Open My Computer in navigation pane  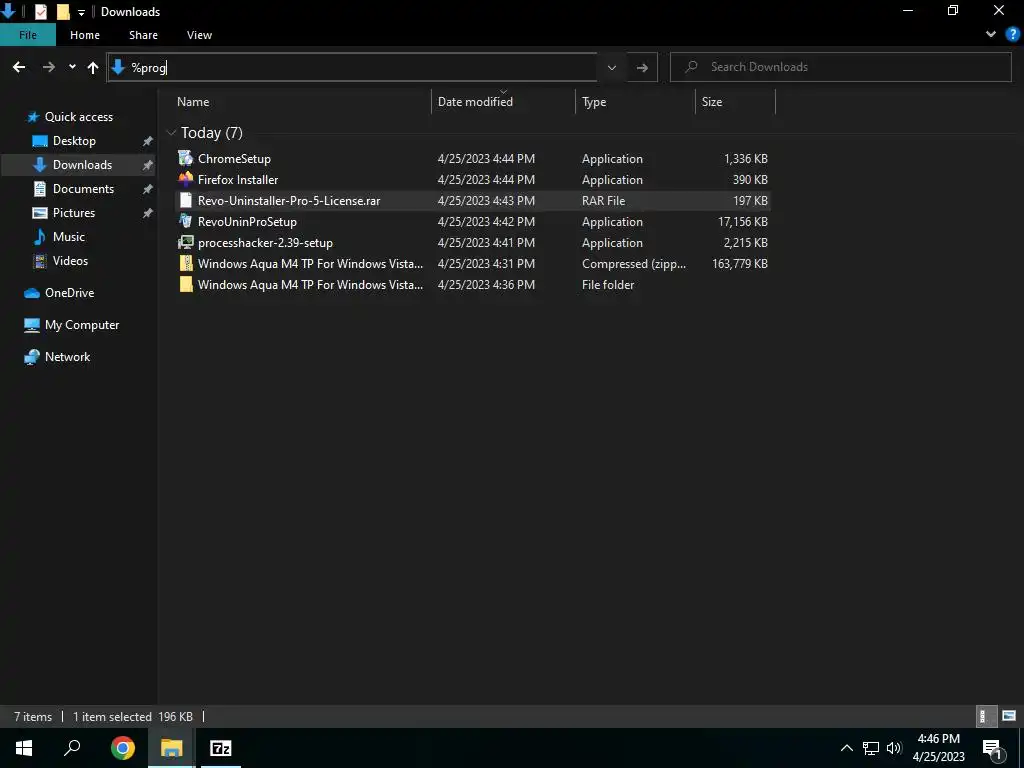(x=82, y=325)
